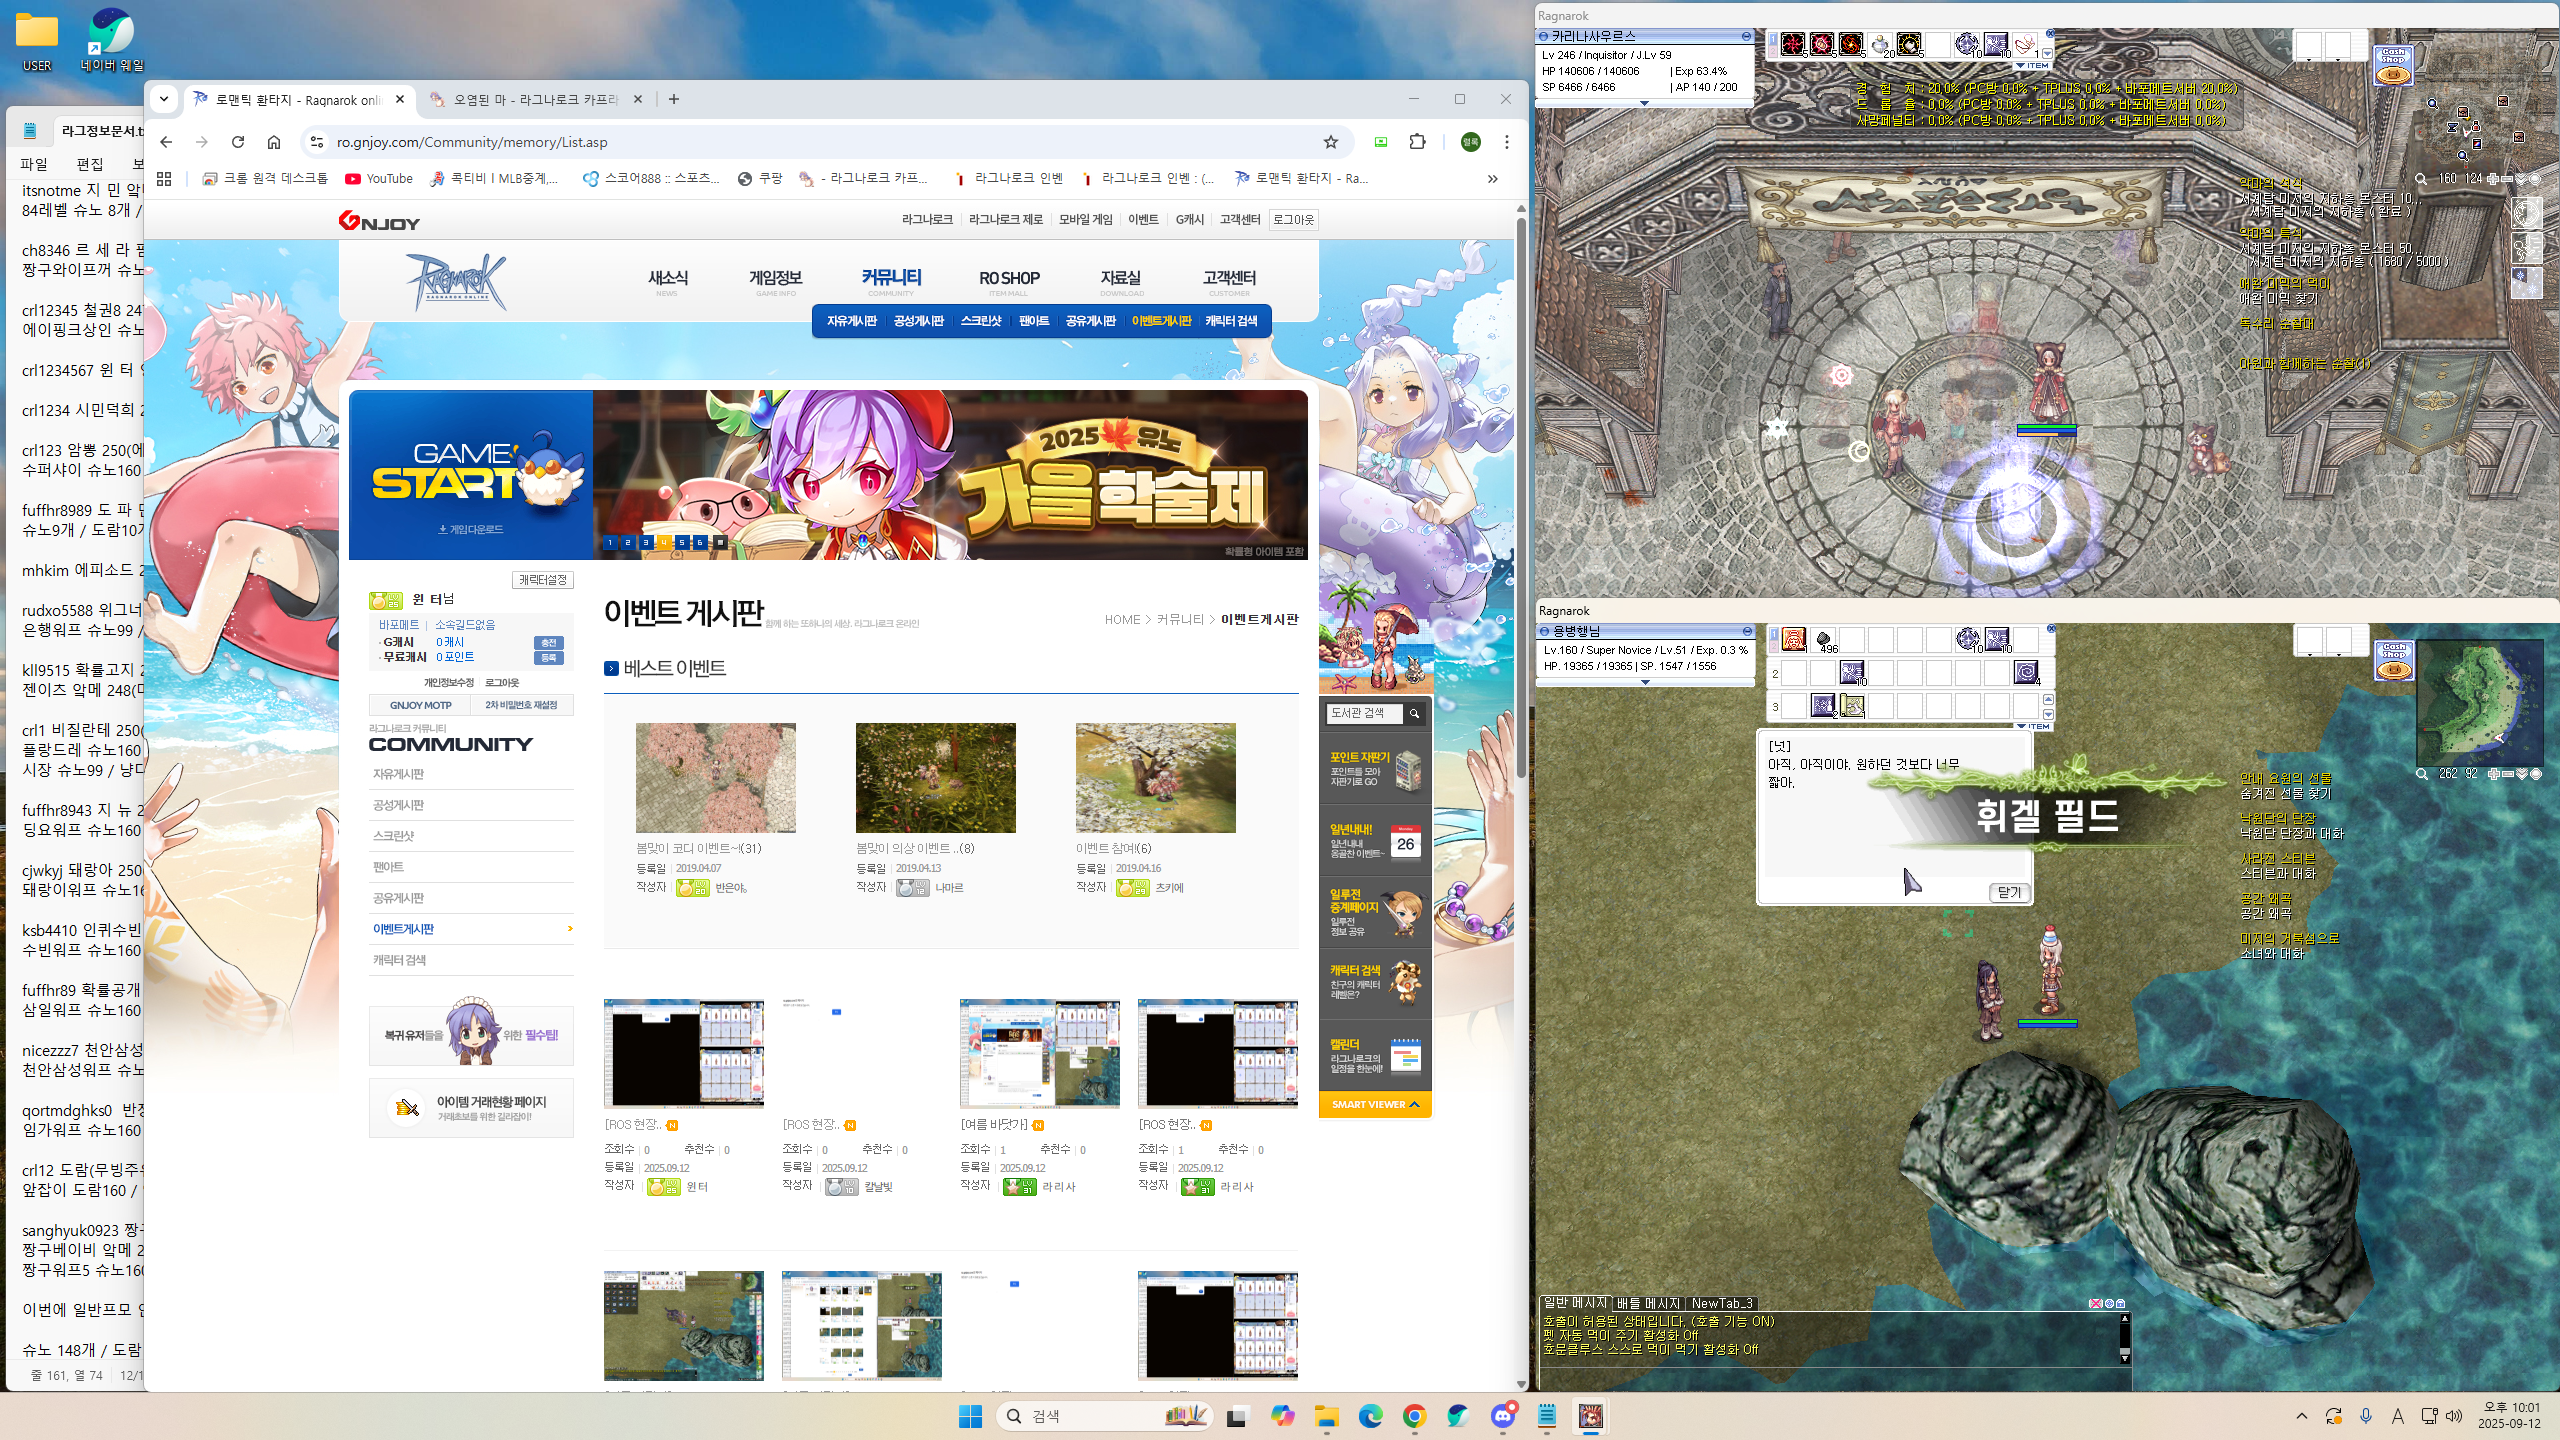Switch to NewTab_3 chat tab
The image size is (2560, 1440).
click(x=1722, y=1303)
